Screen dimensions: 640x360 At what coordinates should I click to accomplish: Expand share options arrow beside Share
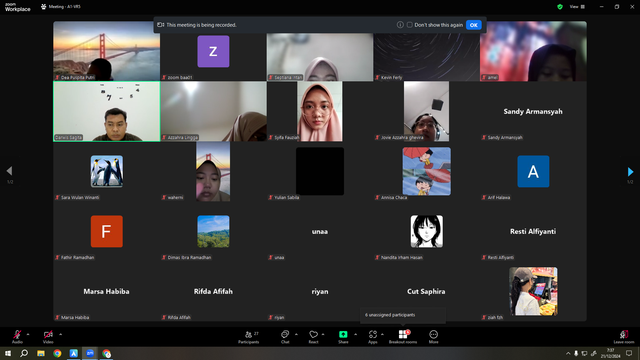[356, 334]
